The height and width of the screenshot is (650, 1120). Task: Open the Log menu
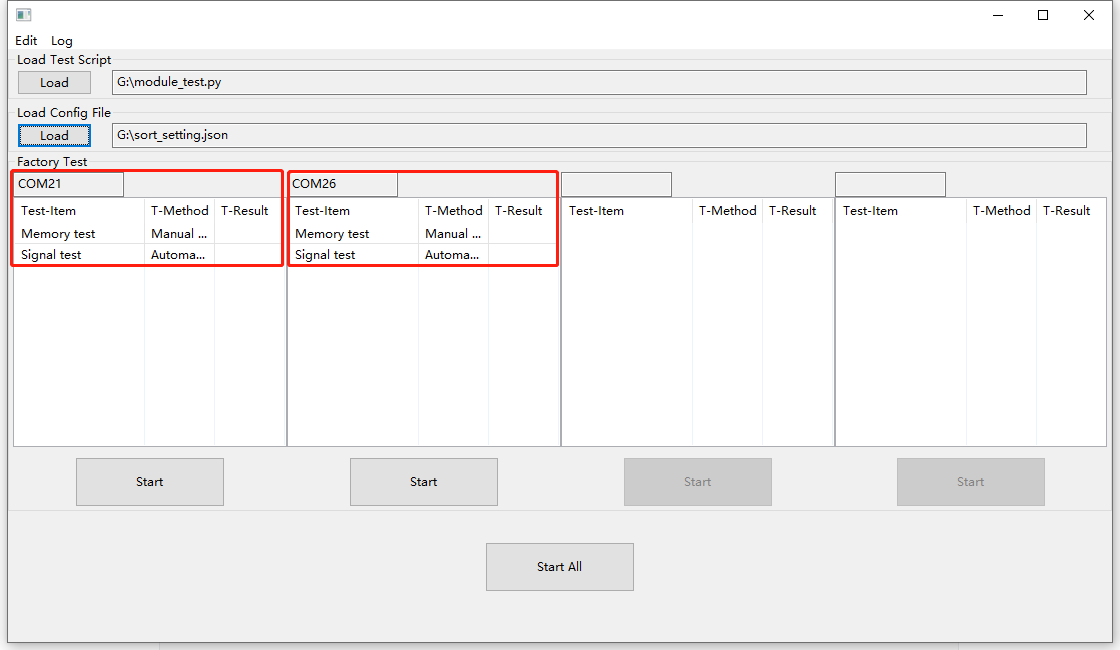(x=62, y=41)
